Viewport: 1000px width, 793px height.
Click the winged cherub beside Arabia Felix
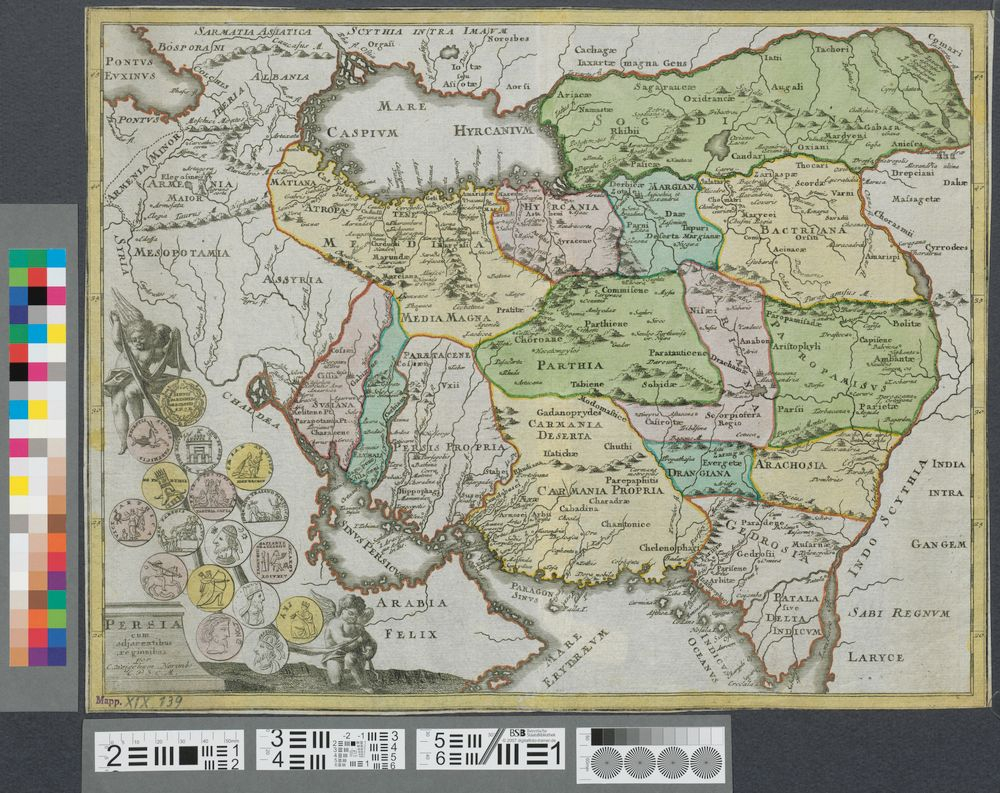click(346, 640)
